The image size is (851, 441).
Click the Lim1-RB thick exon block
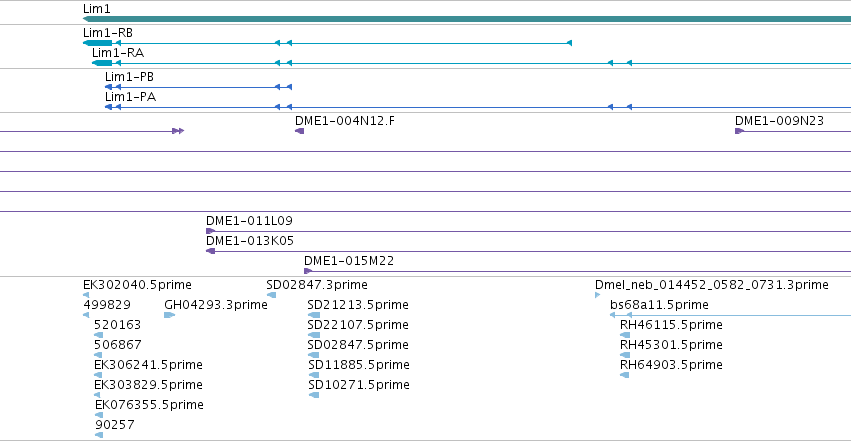point(98,43)
